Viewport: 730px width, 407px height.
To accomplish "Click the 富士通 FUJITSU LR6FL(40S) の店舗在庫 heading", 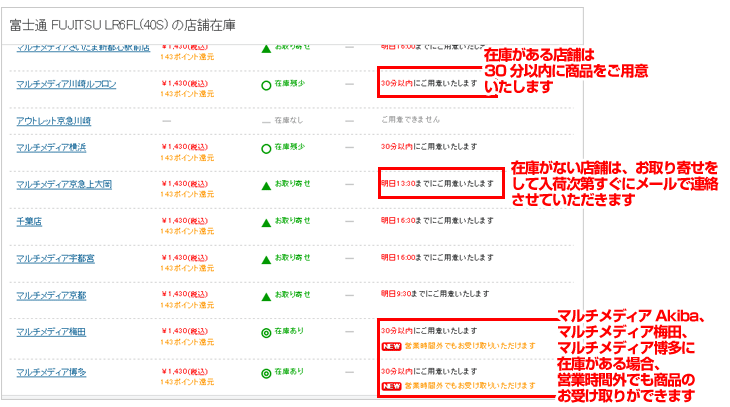I will (x=122, y=25).
